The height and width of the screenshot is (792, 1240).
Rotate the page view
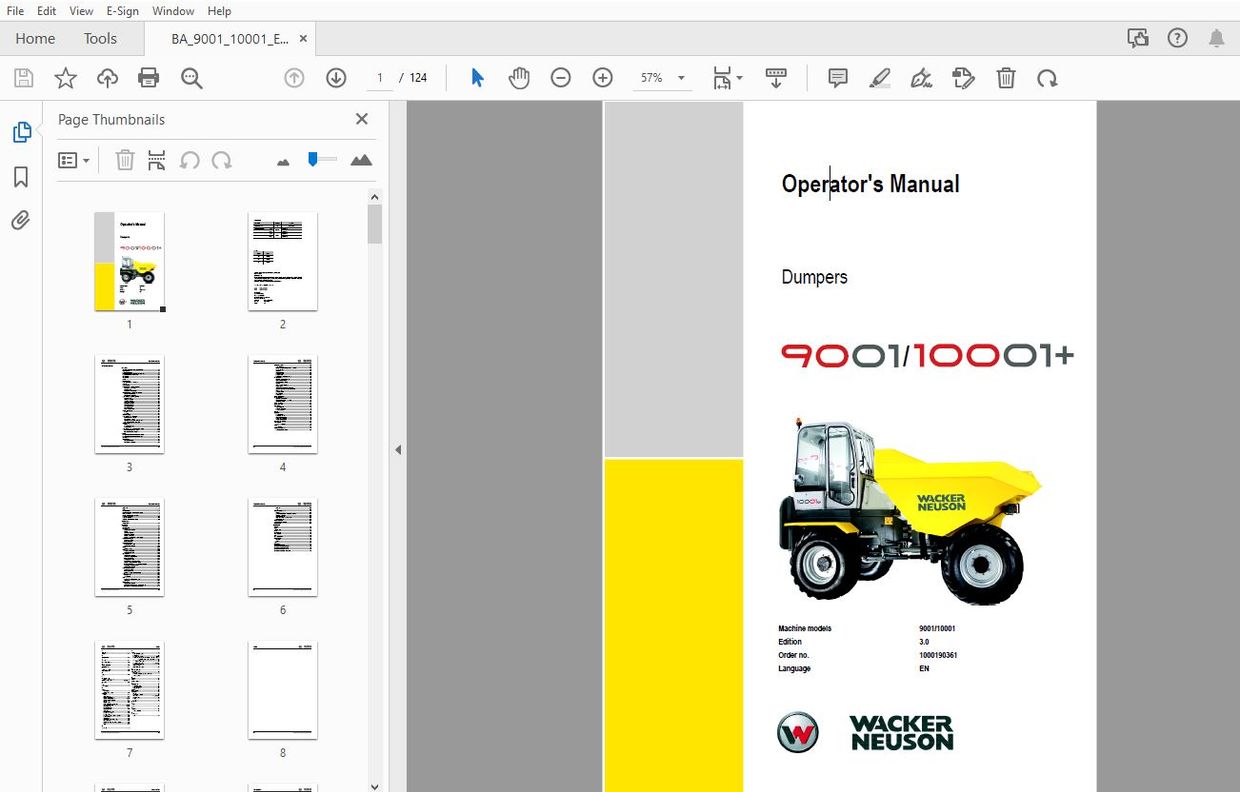[x=1047, y=77]
